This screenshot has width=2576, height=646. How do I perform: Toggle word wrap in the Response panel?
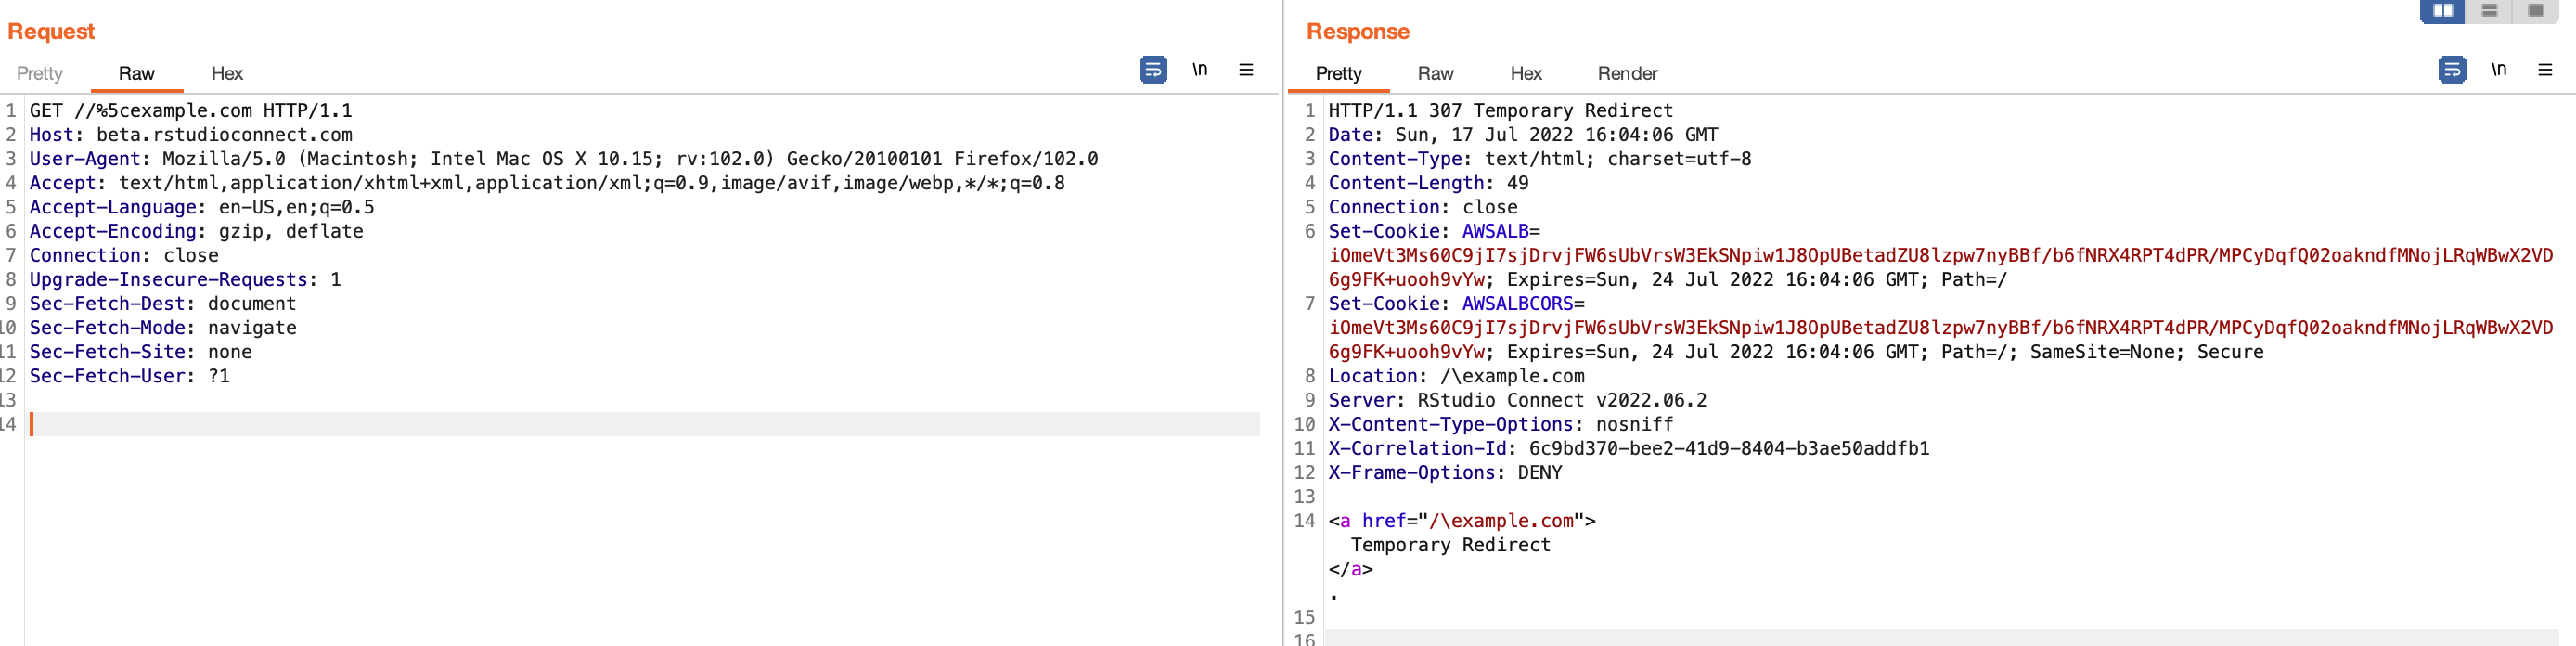tap(2451, 70)
